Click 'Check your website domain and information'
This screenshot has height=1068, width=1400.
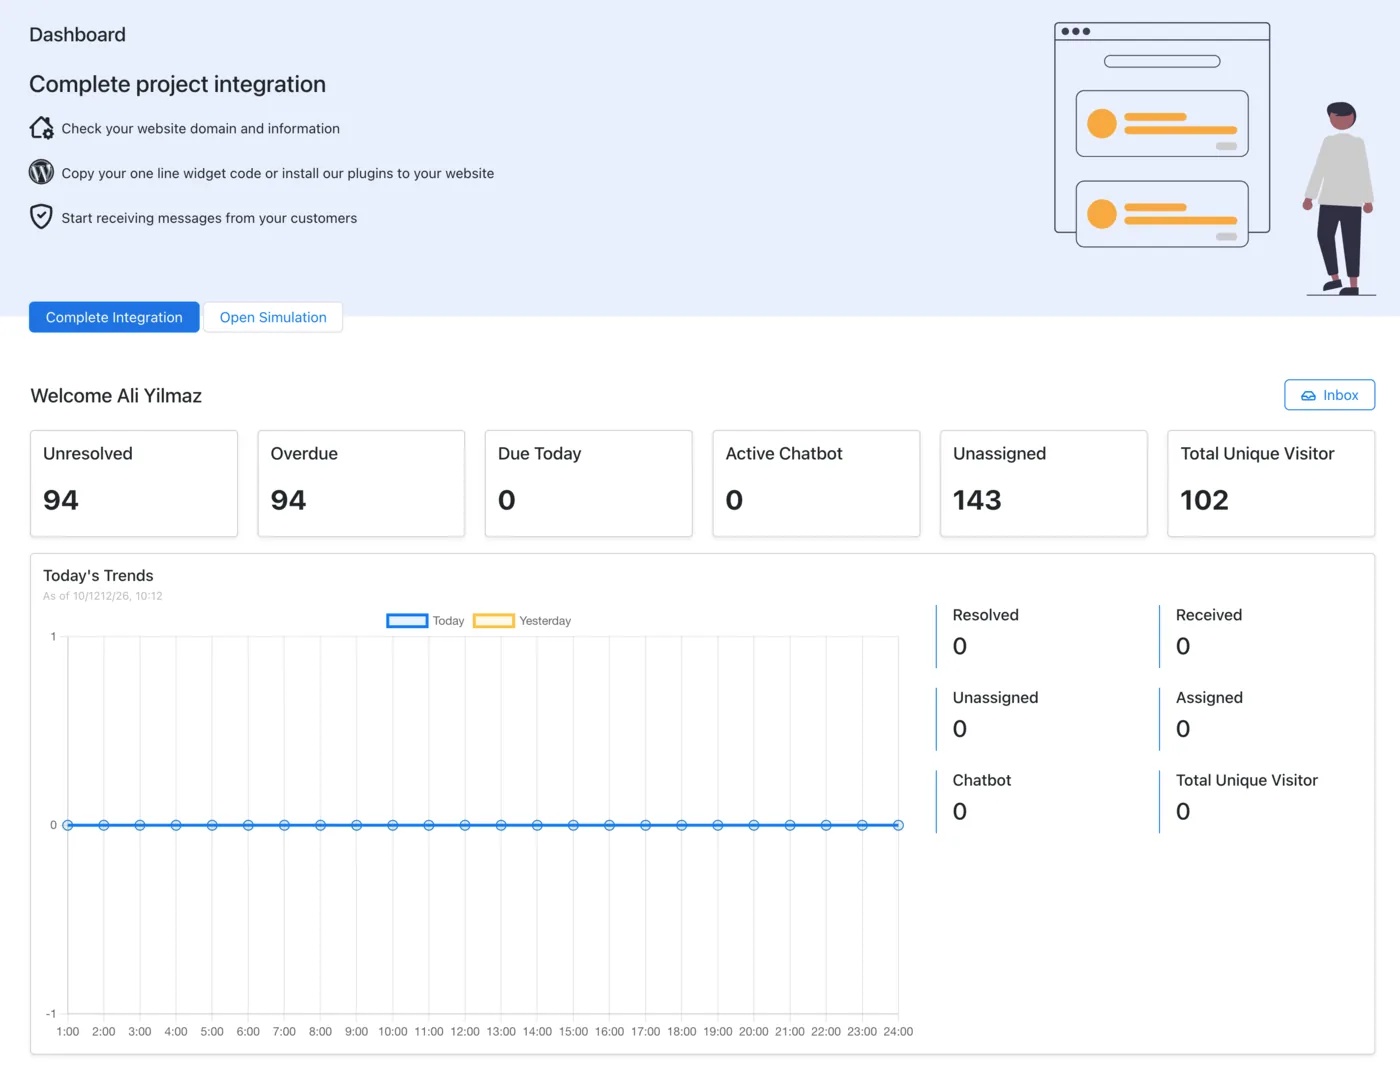[201, 128]
